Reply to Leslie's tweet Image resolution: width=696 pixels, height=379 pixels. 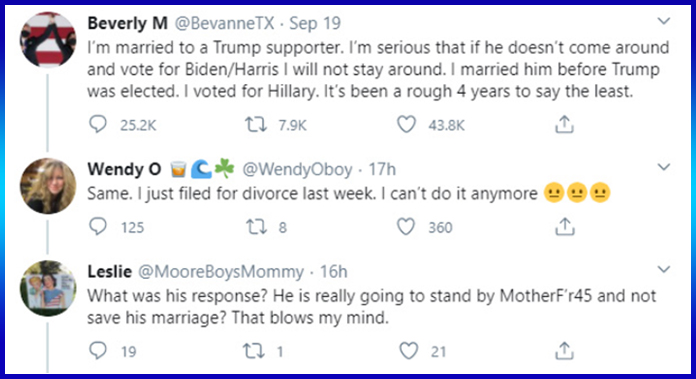pos(98,351)
